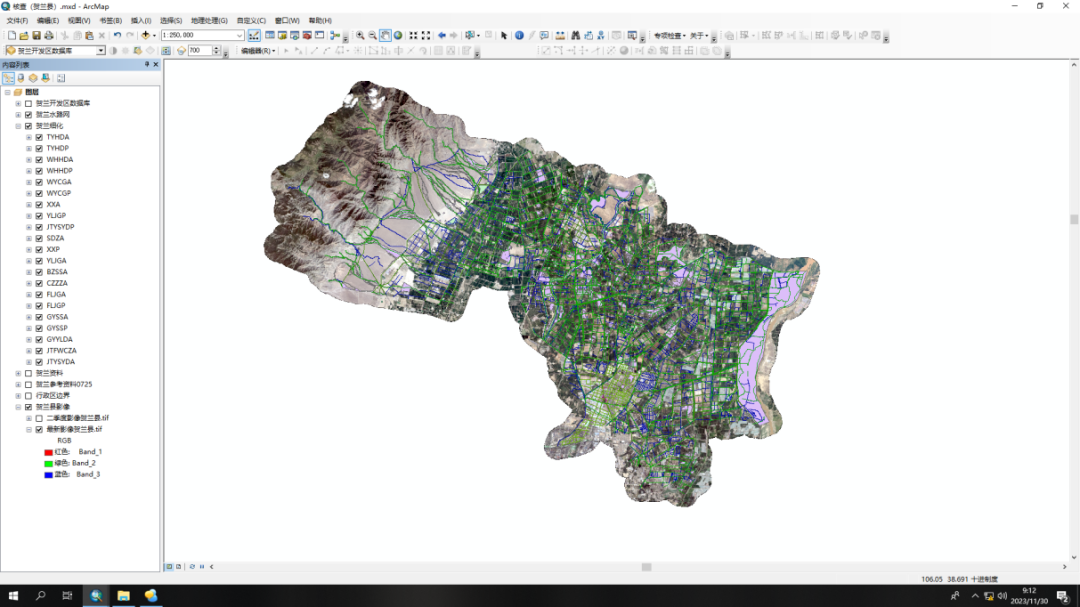Screen dimensions: 1080x607
Task: Check the 二季度影像贺兰县.tif layer
Action: [39, 418]
